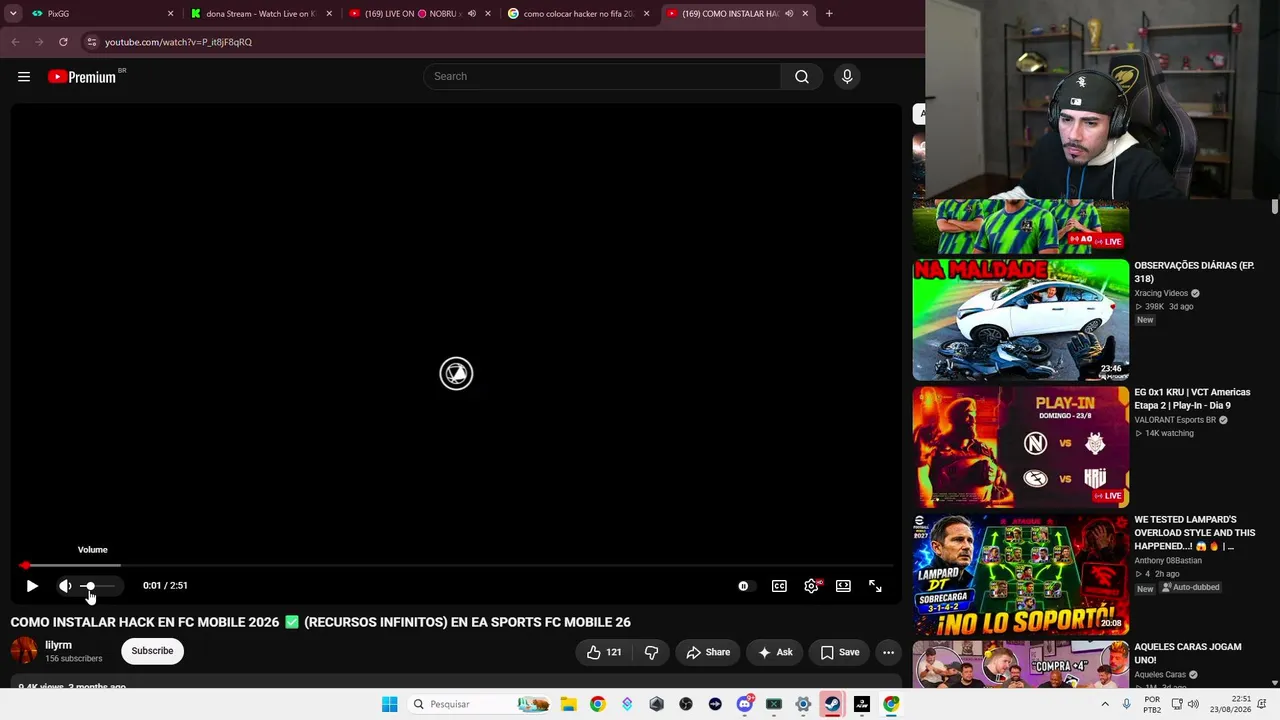The width and height of the screenshot is (1280, 720).
Task: Go back to the previous page
Action: 15,42
